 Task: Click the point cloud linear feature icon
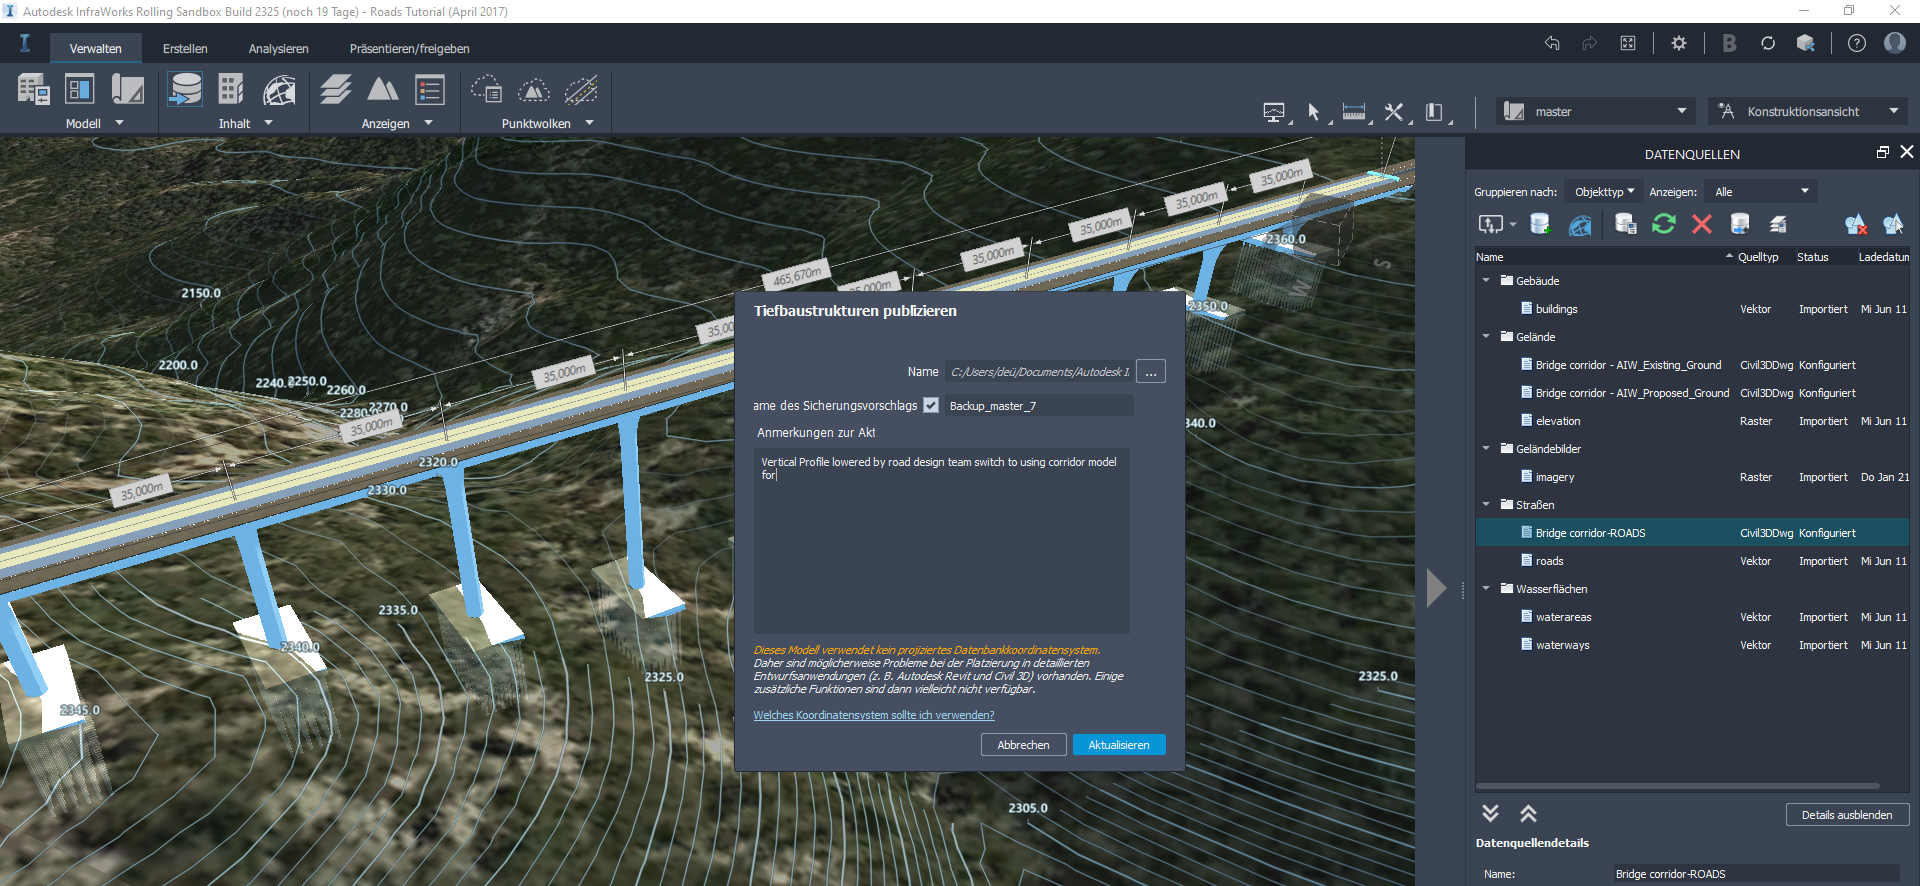tap(581, 90)
